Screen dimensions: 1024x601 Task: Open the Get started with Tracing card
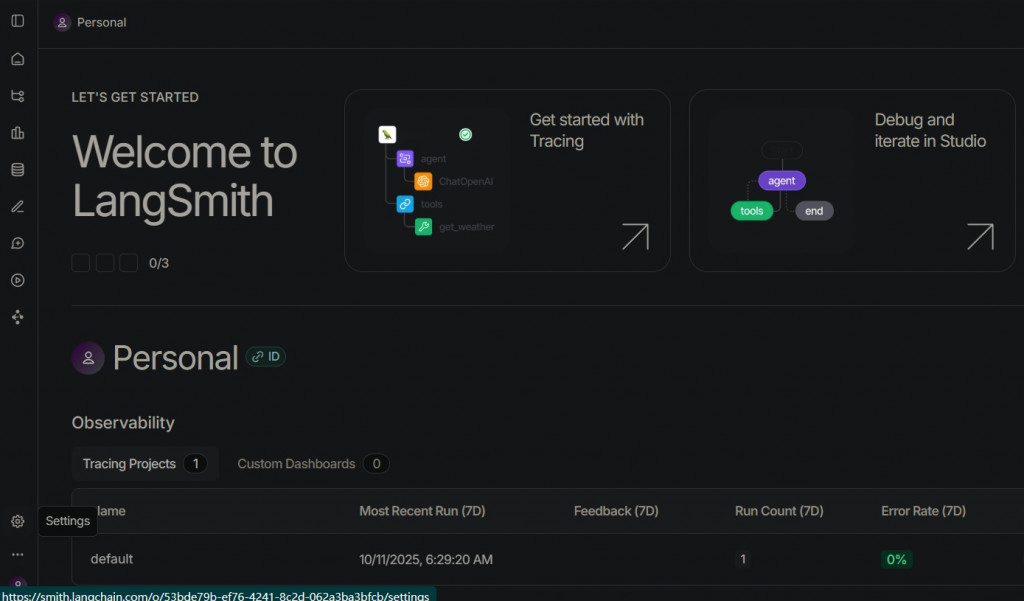(x=507, y=180)
